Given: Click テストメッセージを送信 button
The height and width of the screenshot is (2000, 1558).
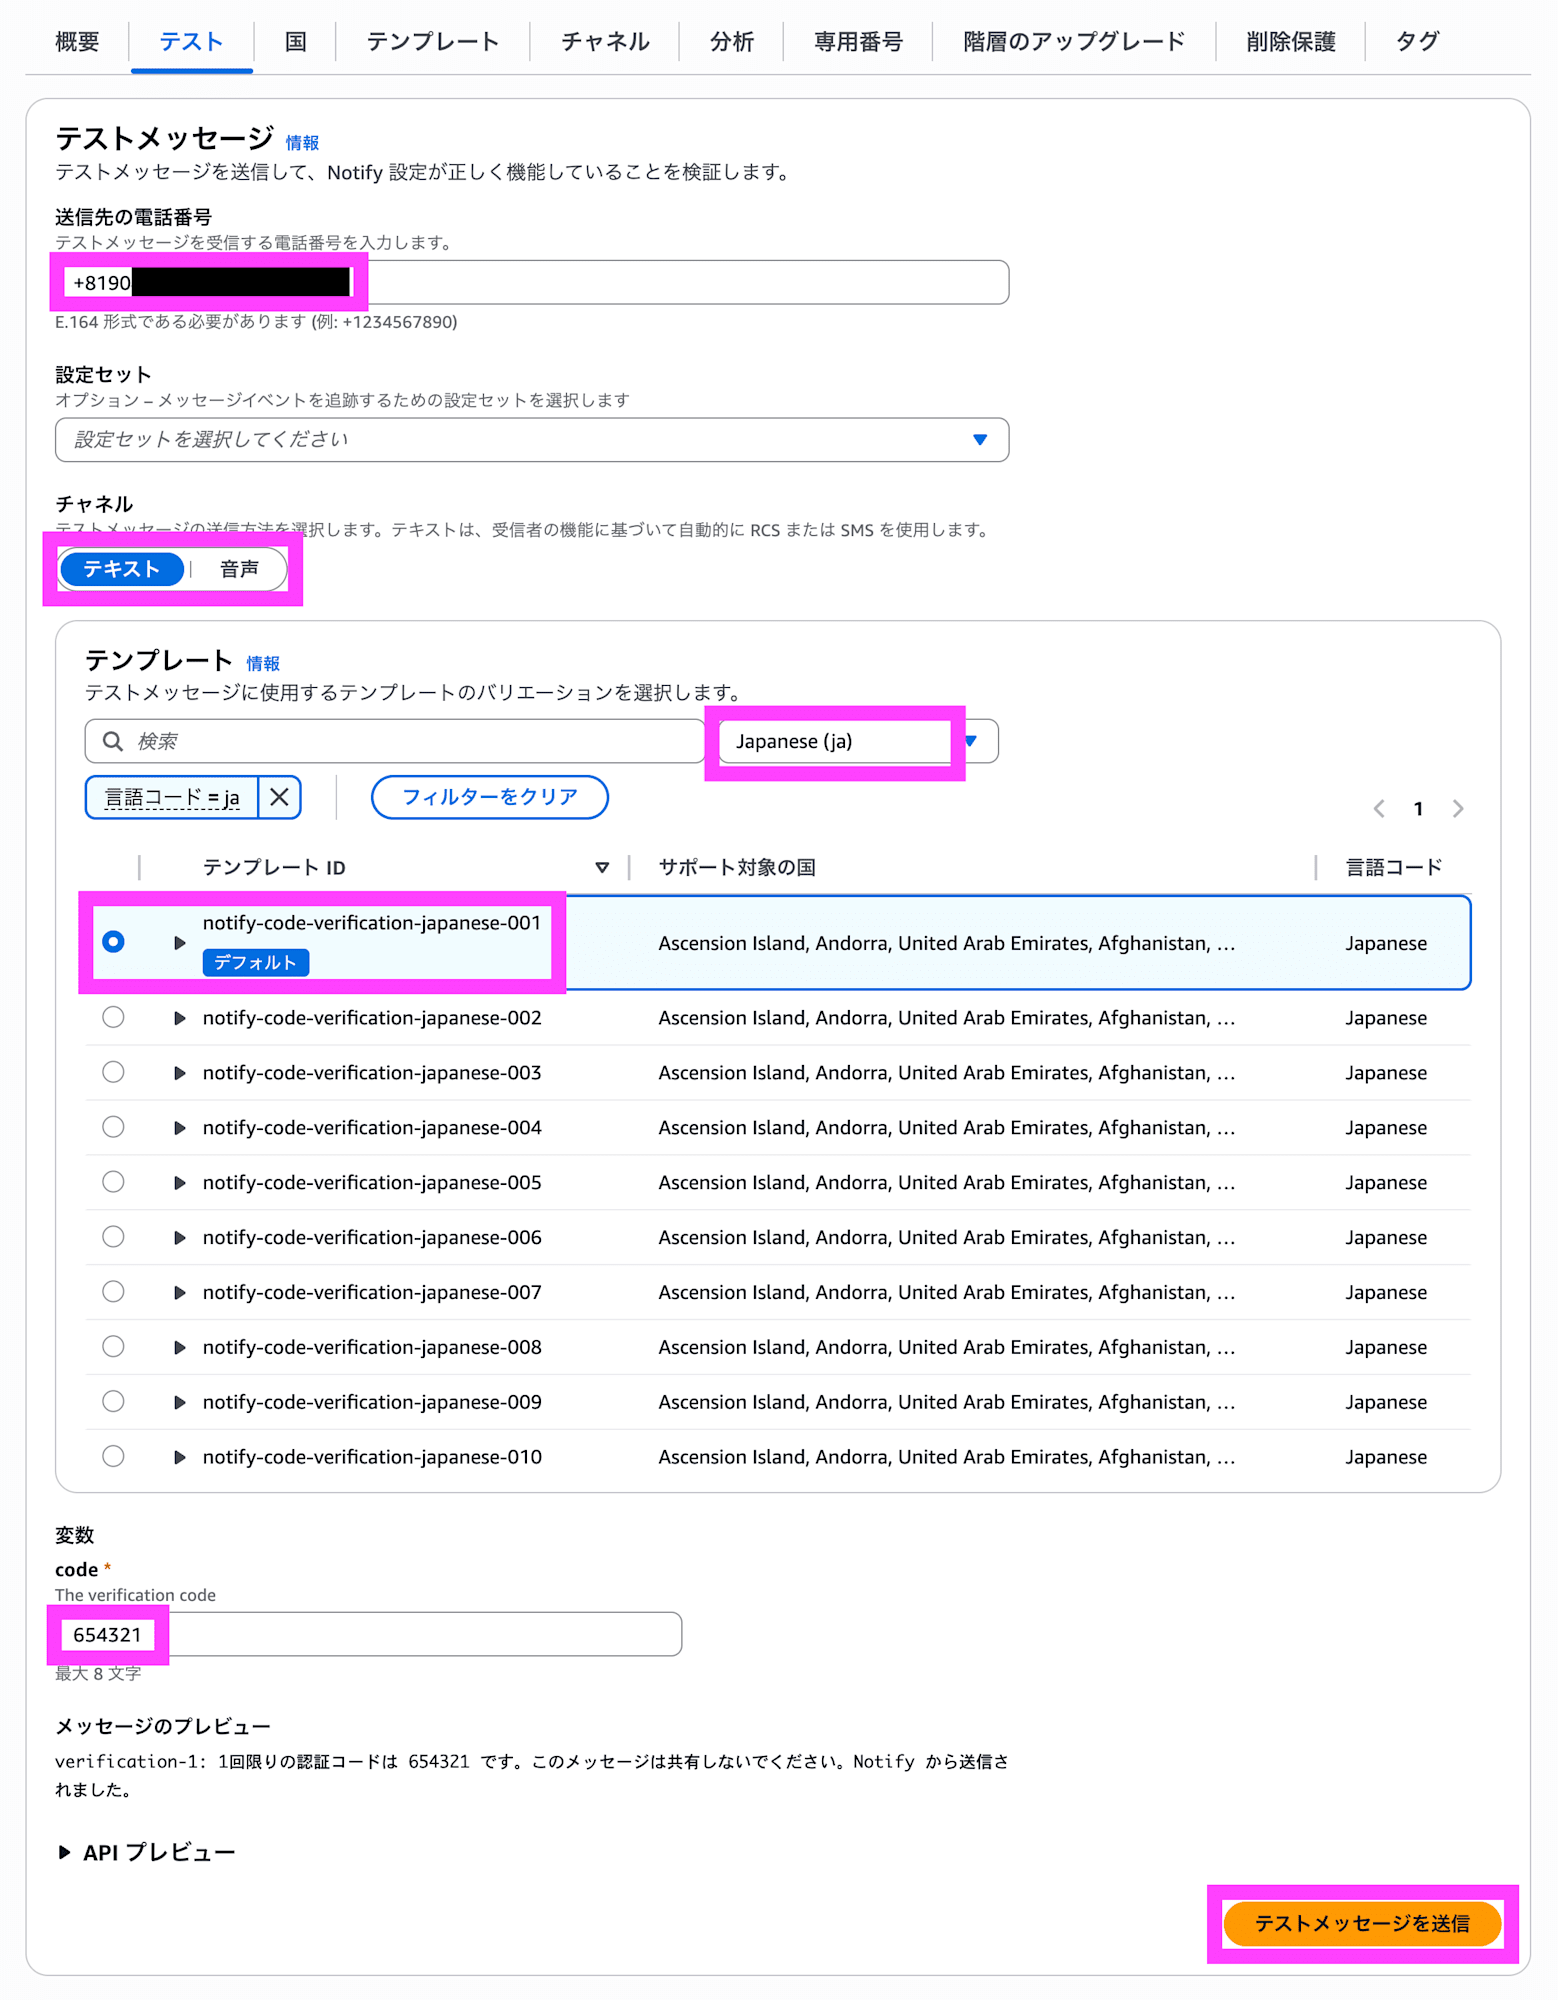Looking at the screenshot, I should point(1362,1923).
